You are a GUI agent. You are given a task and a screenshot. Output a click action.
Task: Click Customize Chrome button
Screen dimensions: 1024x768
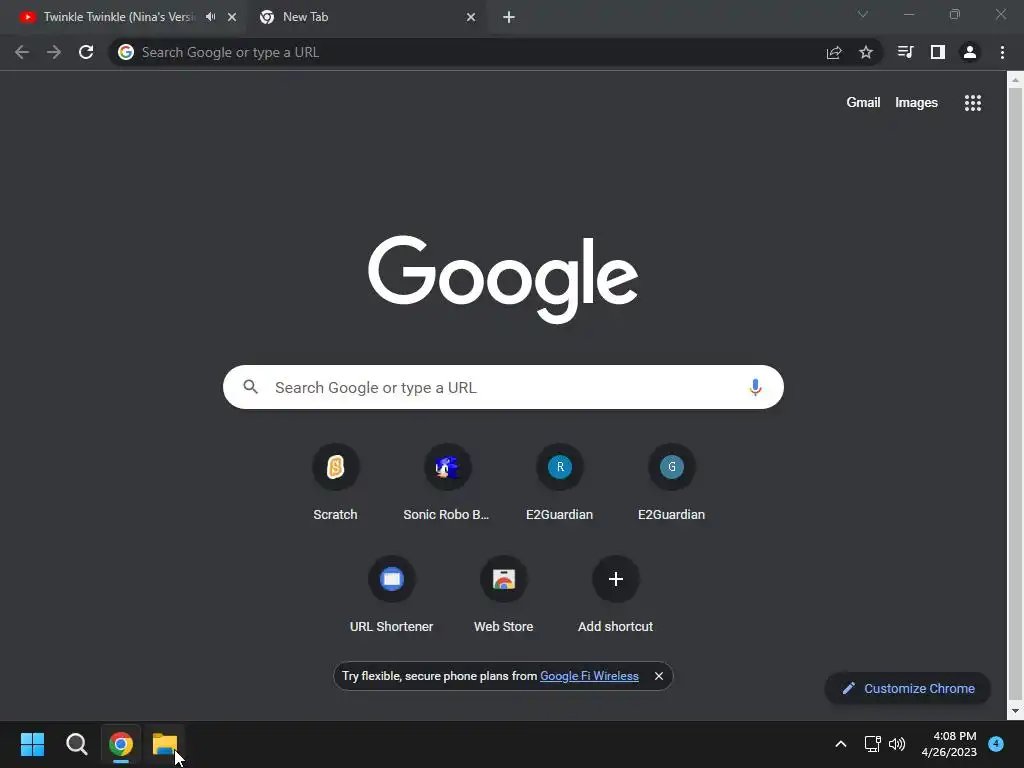[x=908, y=688]
